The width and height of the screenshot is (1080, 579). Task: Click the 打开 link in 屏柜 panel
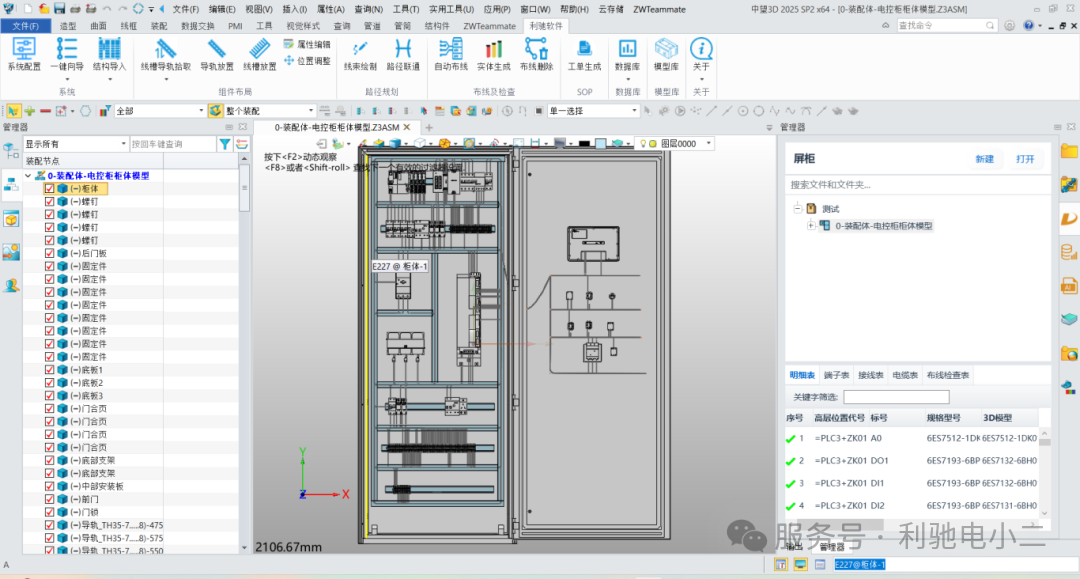click(x=1025, y=159)
